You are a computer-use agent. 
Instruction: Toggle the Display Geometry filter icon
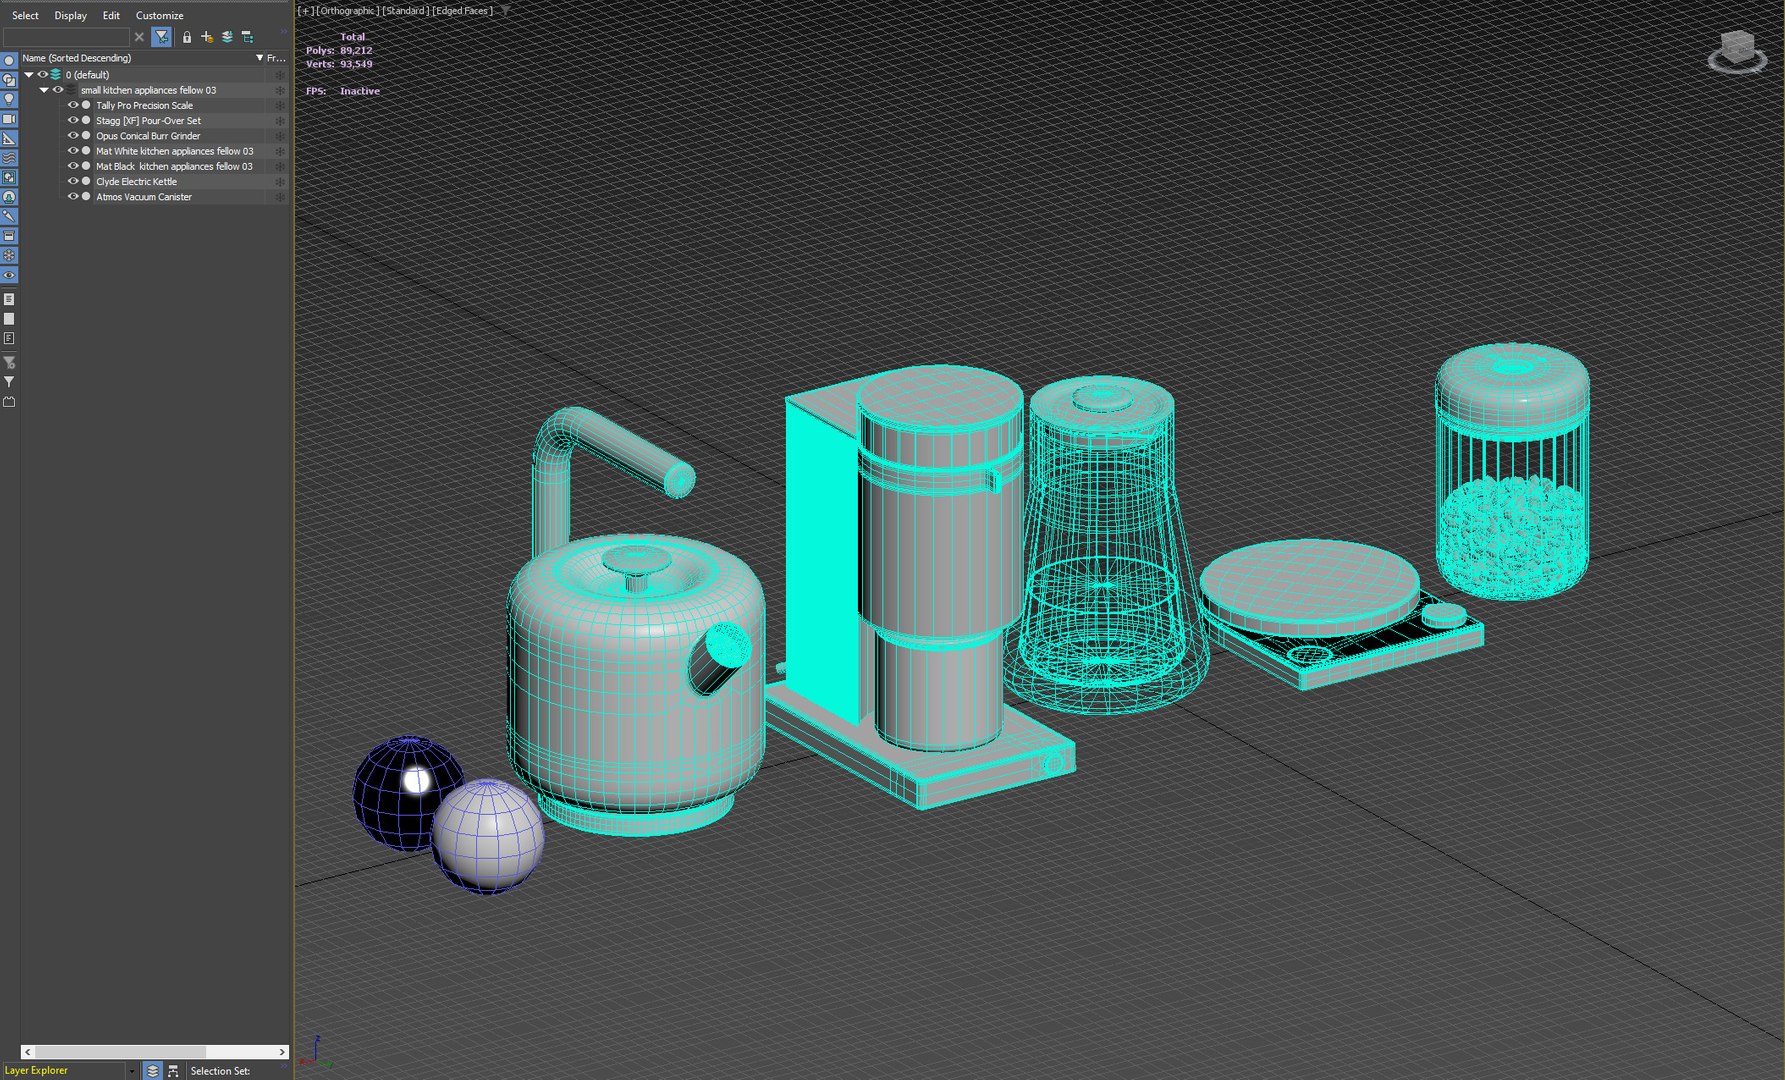pyautogui.click(x=9, y=60)
